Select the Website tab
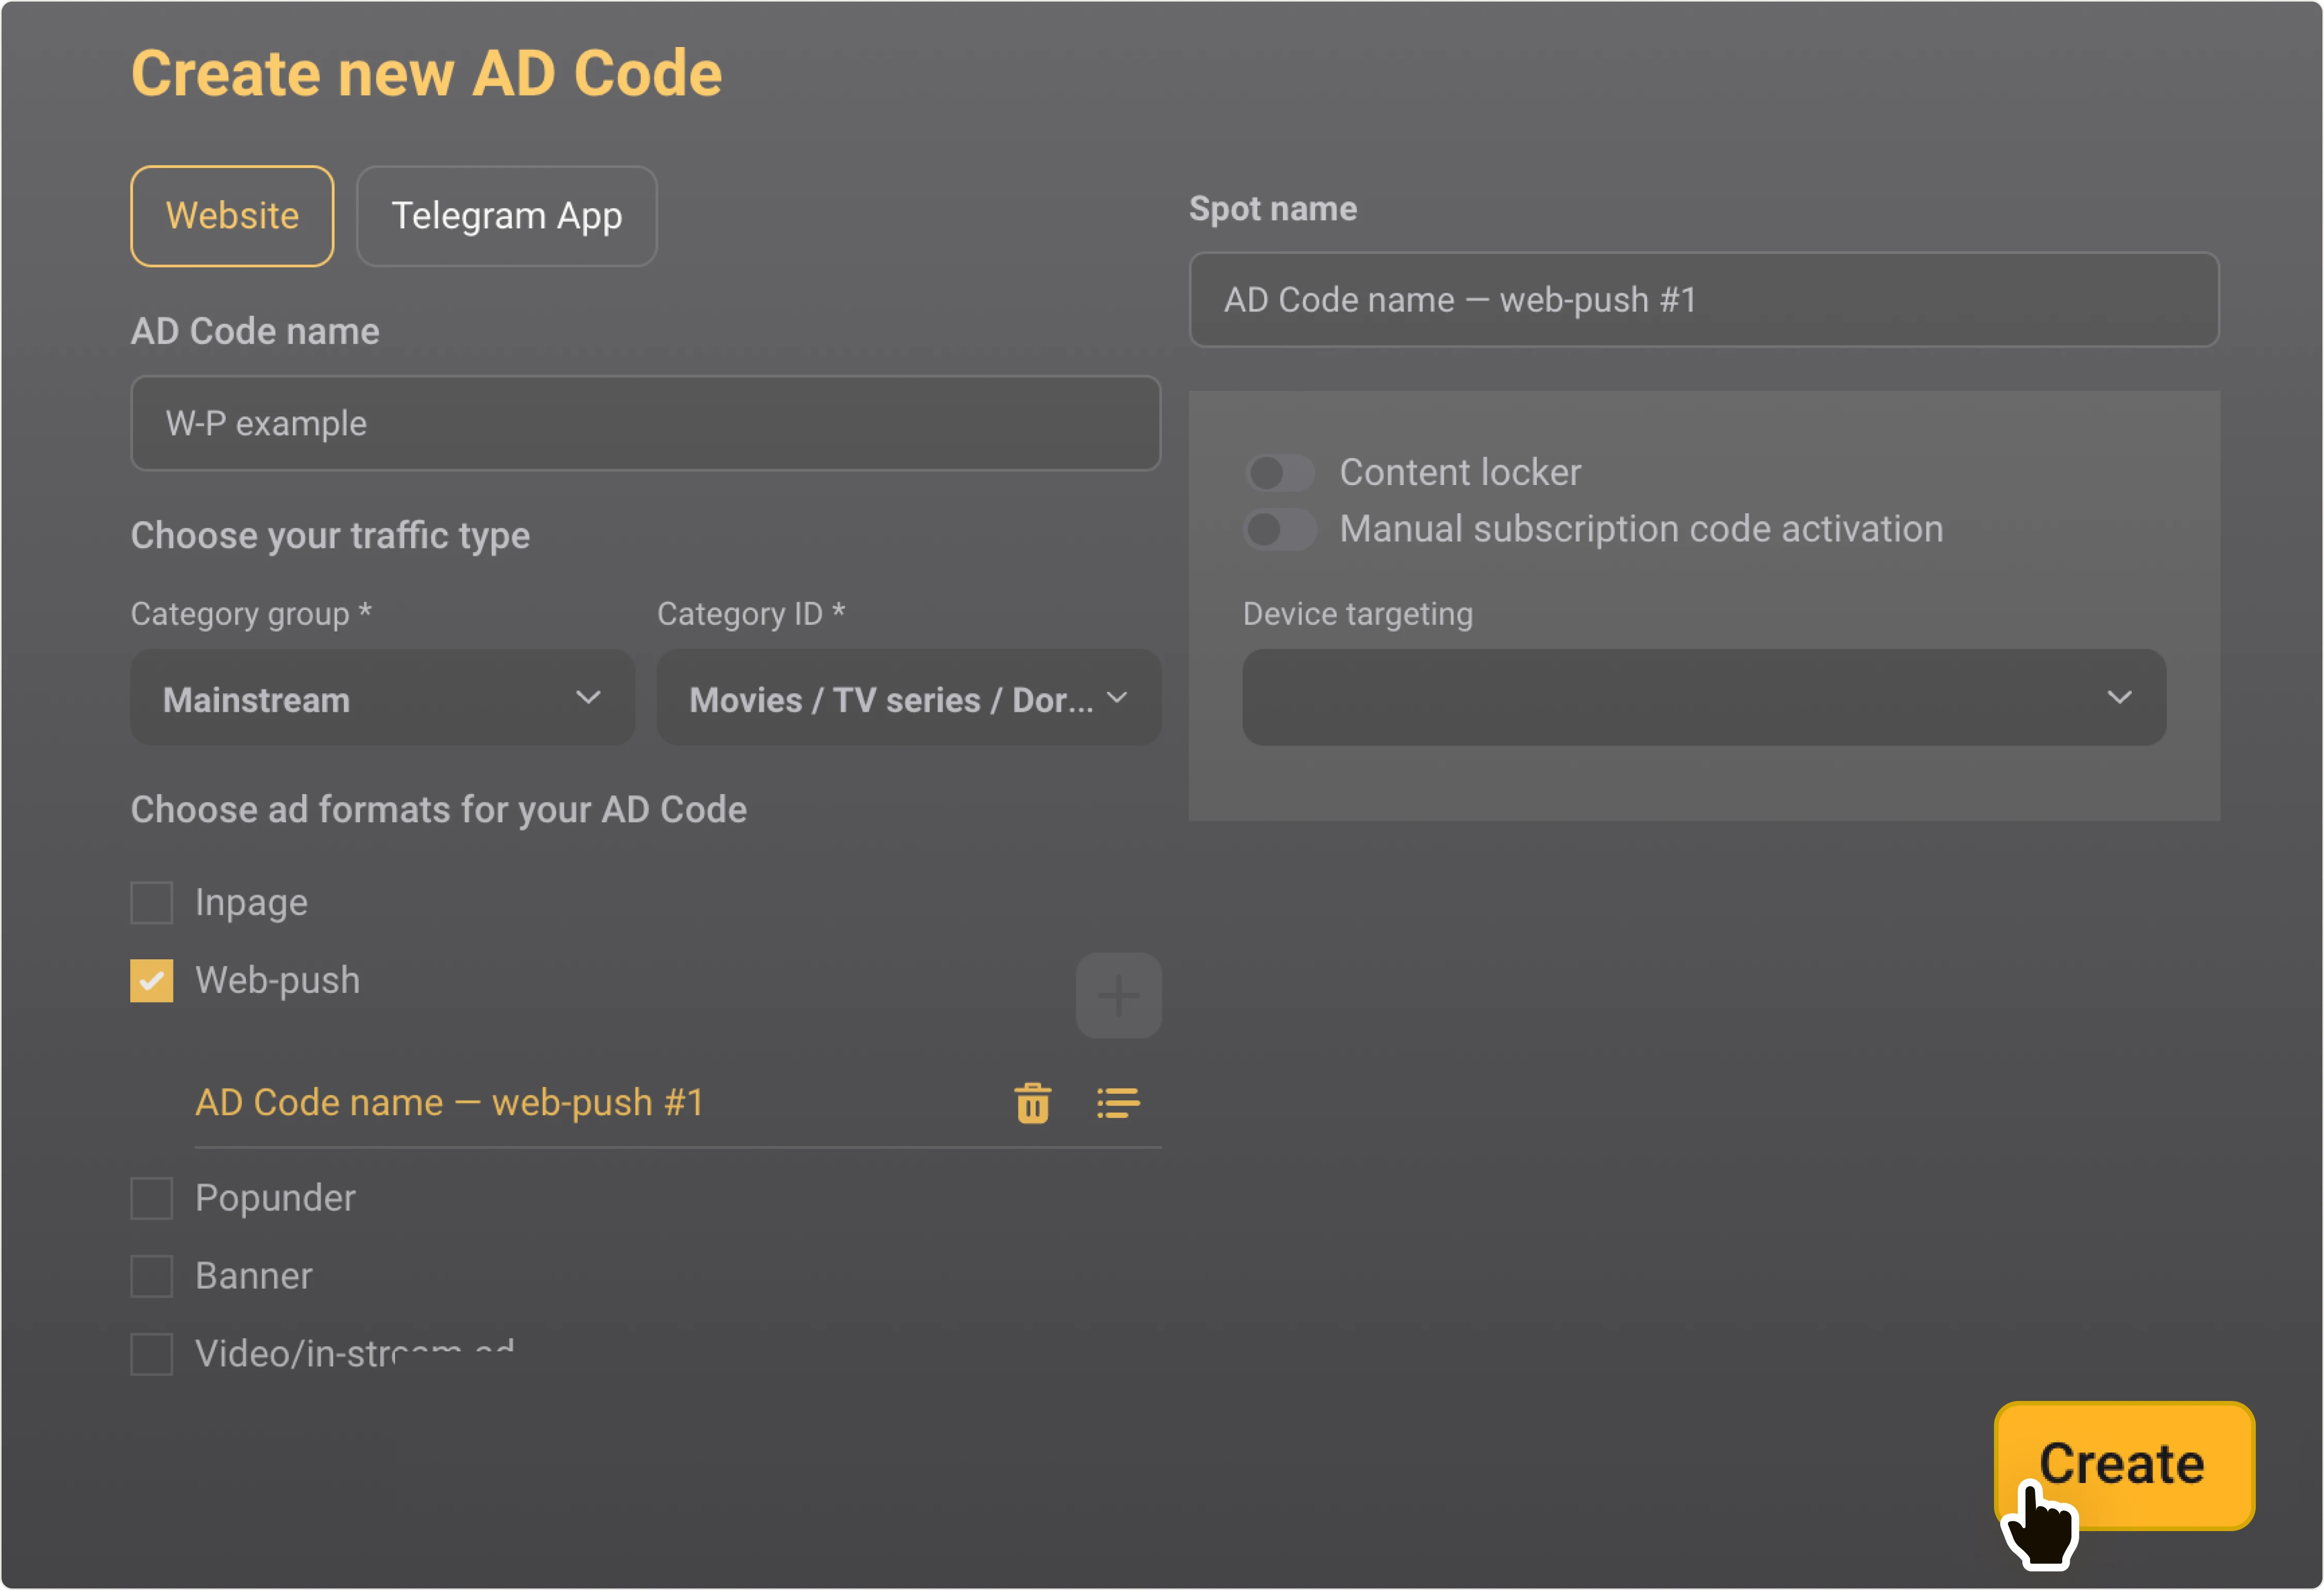 coord(232,216)
